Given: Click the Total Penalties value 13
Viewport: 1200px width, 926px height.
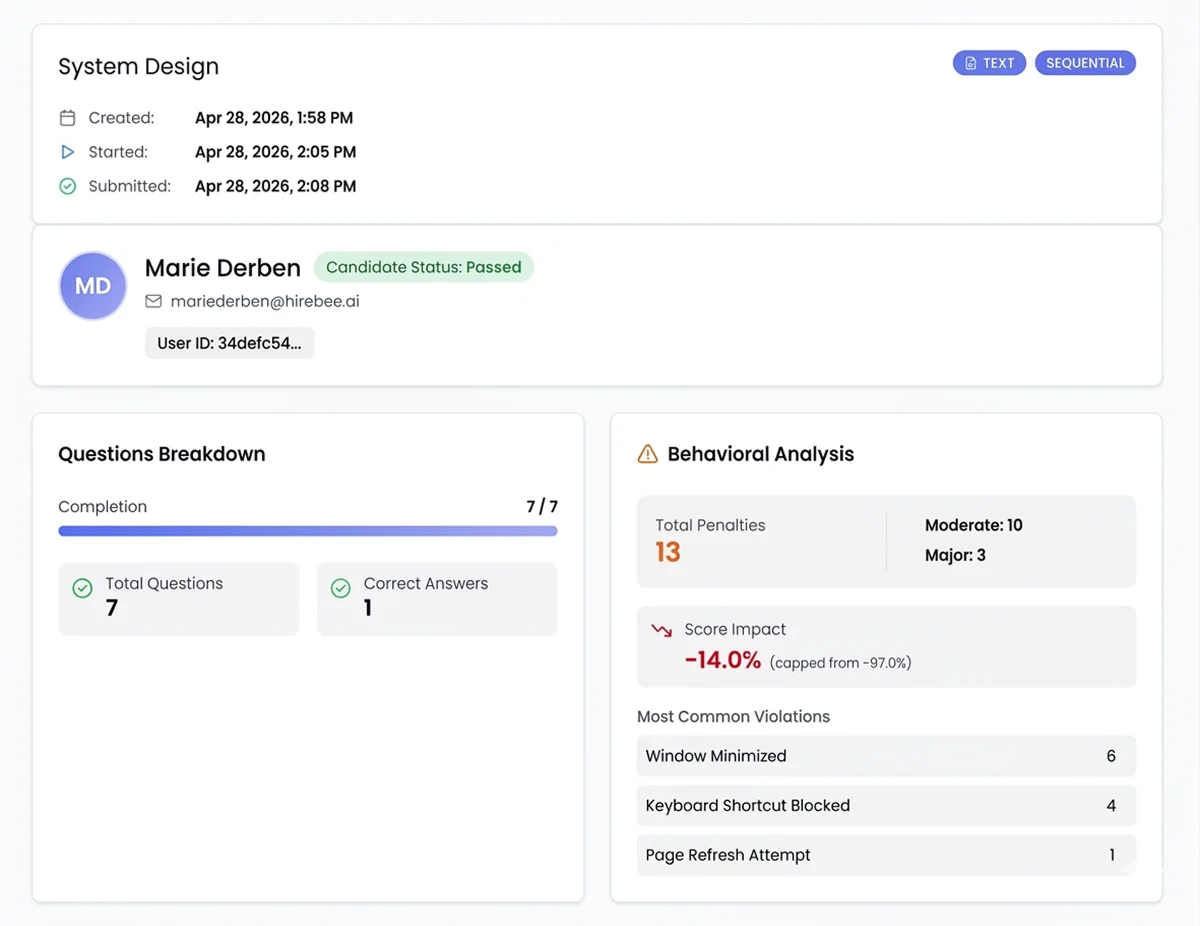Looking at the screenshot, I should (x=668, y=552).
